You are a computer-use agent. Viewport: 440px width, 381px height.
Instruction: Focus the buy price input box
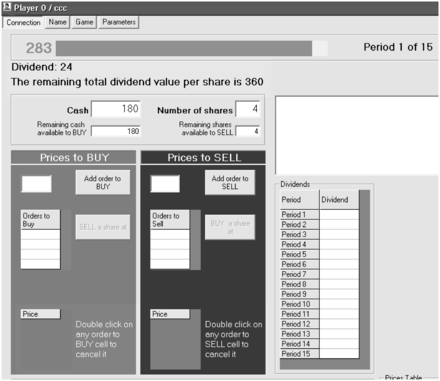point(36,184)
